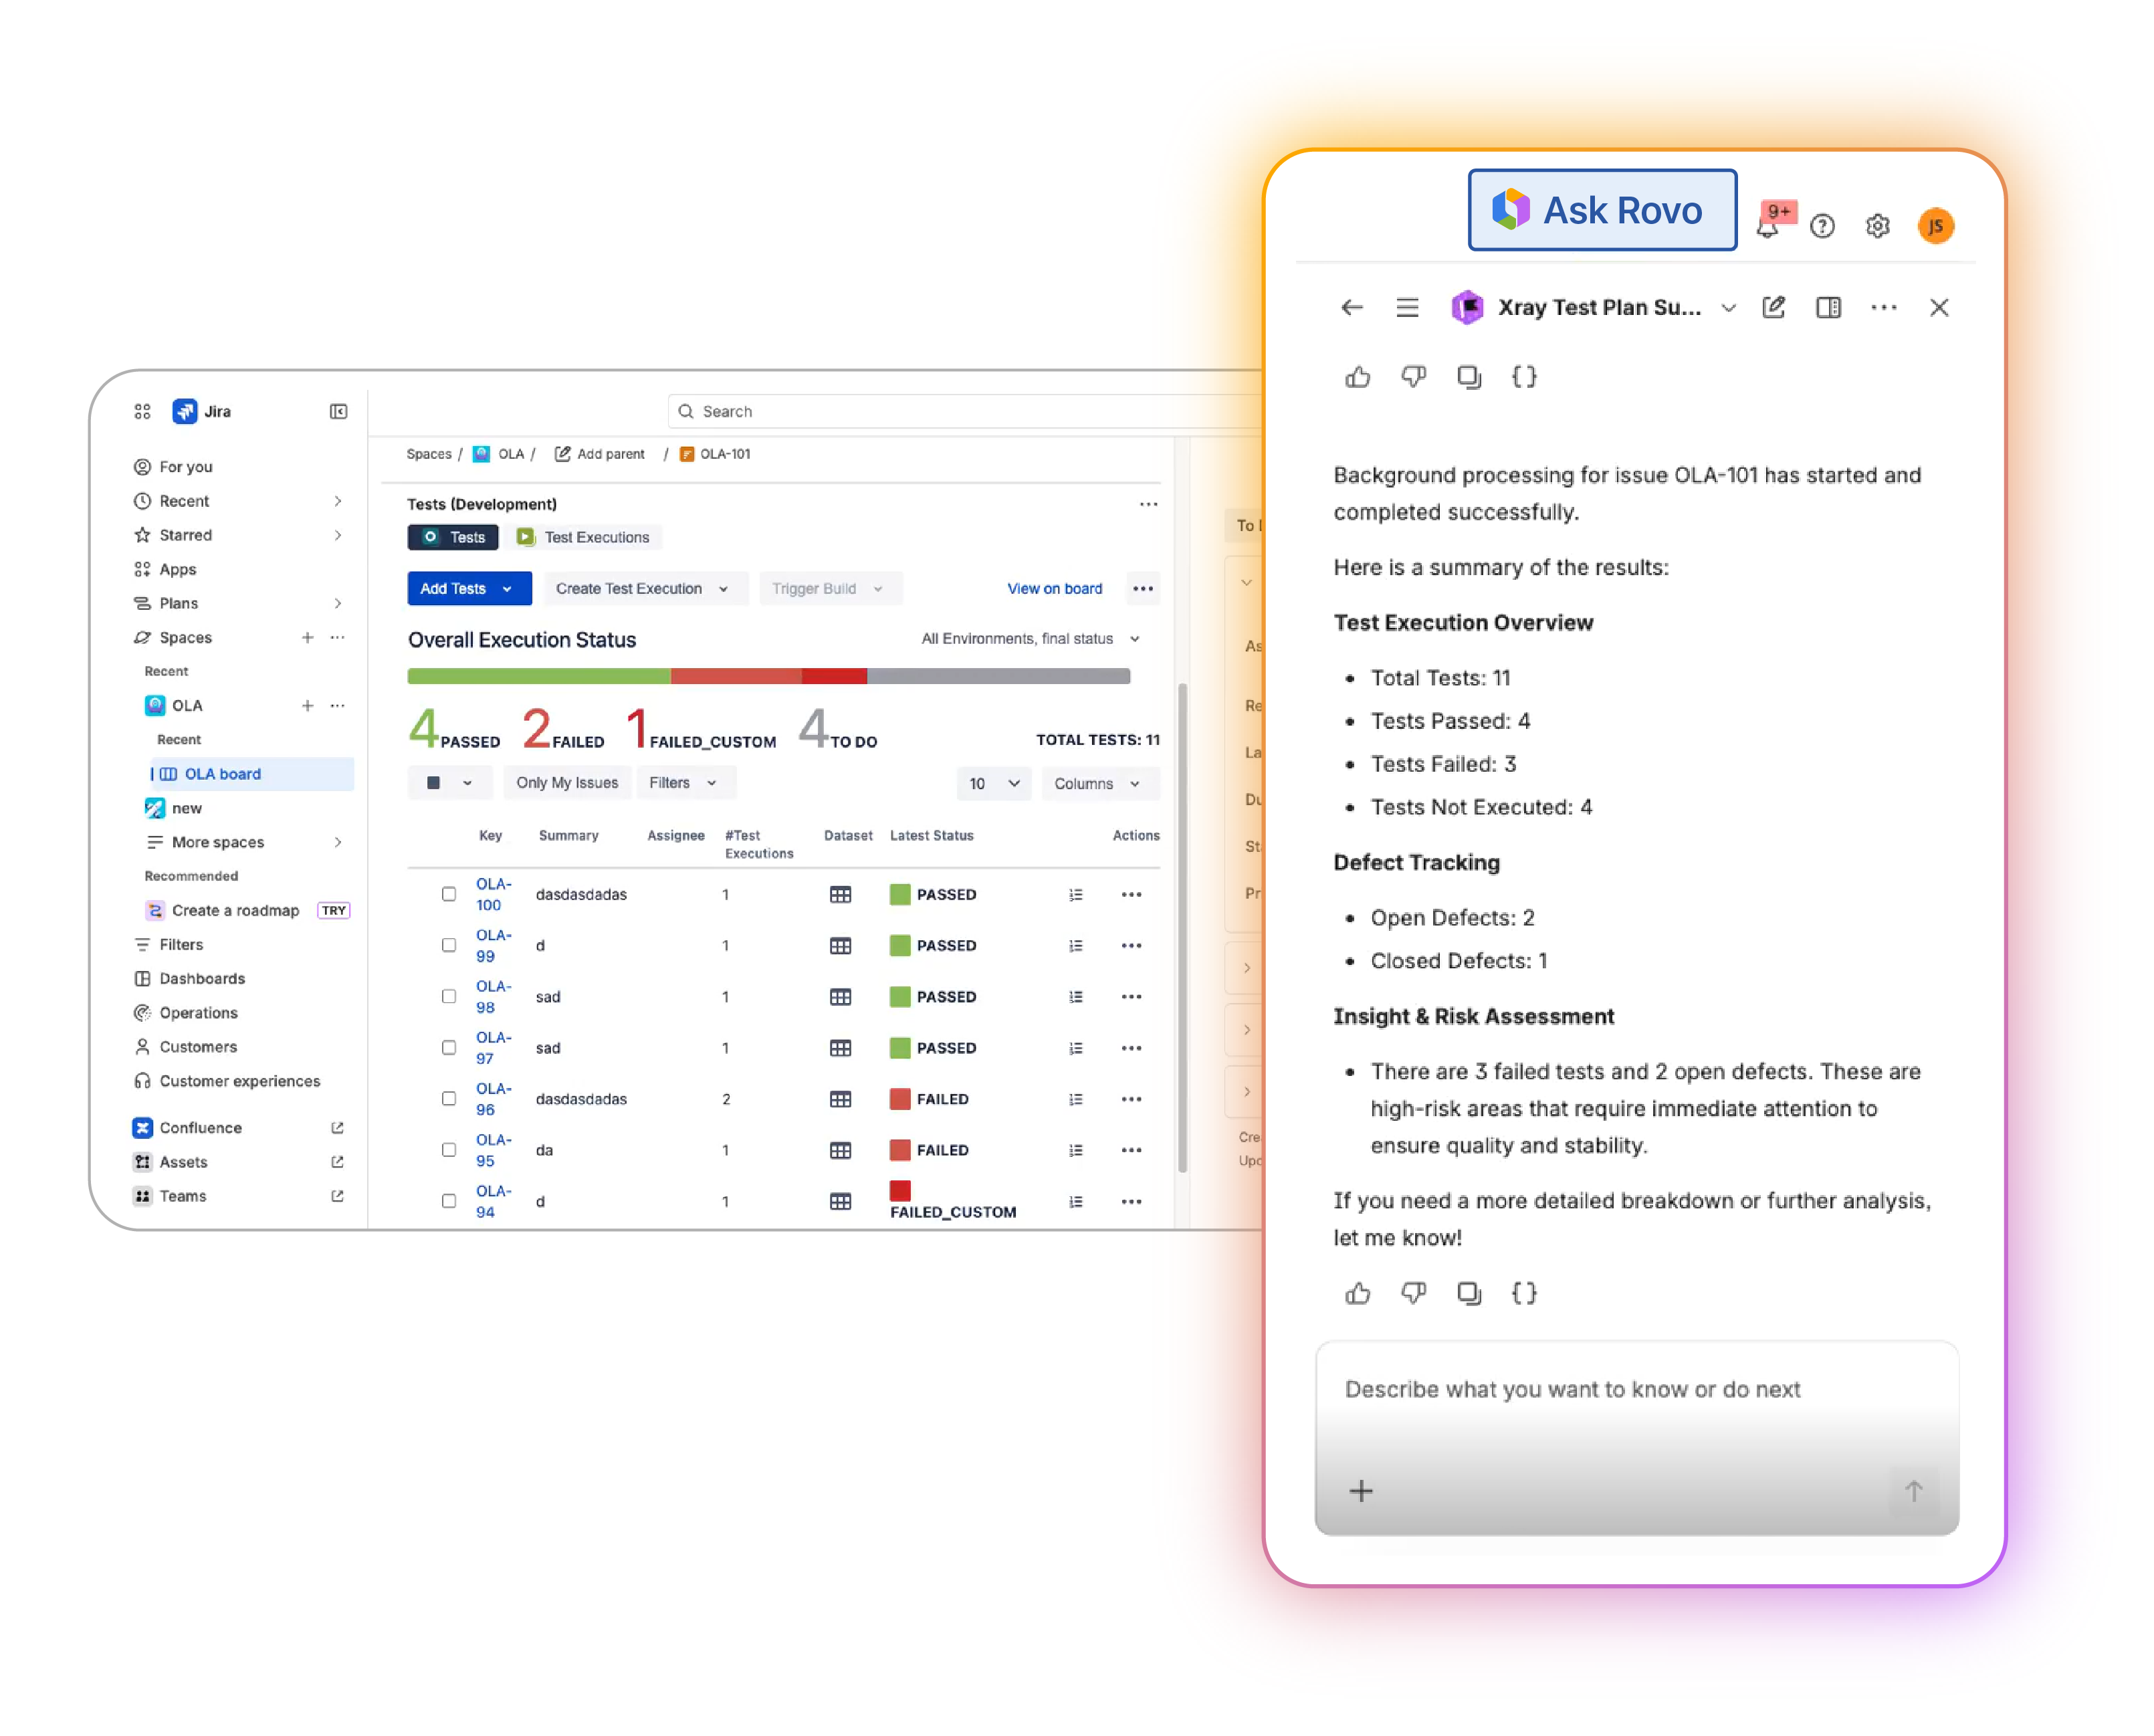The height and width of the screenshot is (1736, 2154).
Task: Start a new Rovo chat edit icon
Action: pos(1773,307)
